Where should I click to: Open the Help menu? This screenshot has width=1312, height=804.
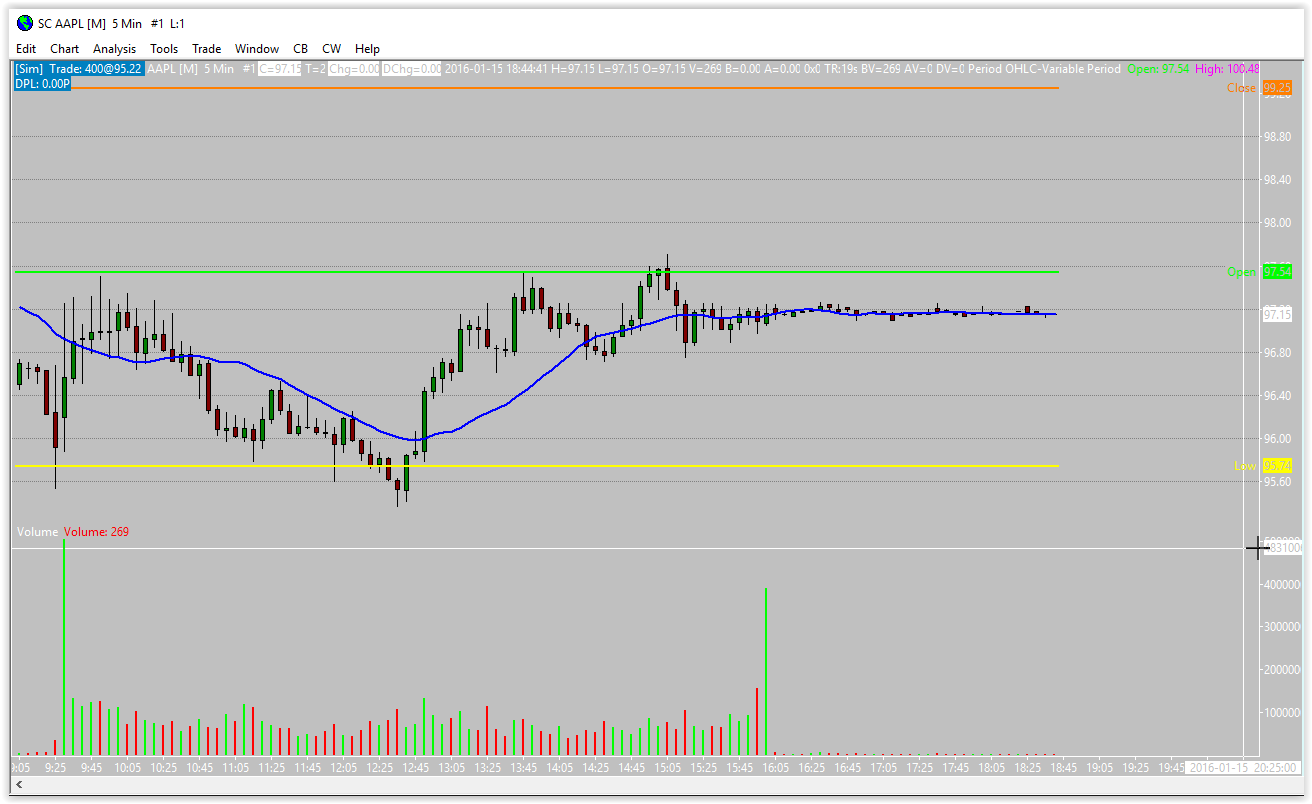pyautogui.click(x=367, y=48)
